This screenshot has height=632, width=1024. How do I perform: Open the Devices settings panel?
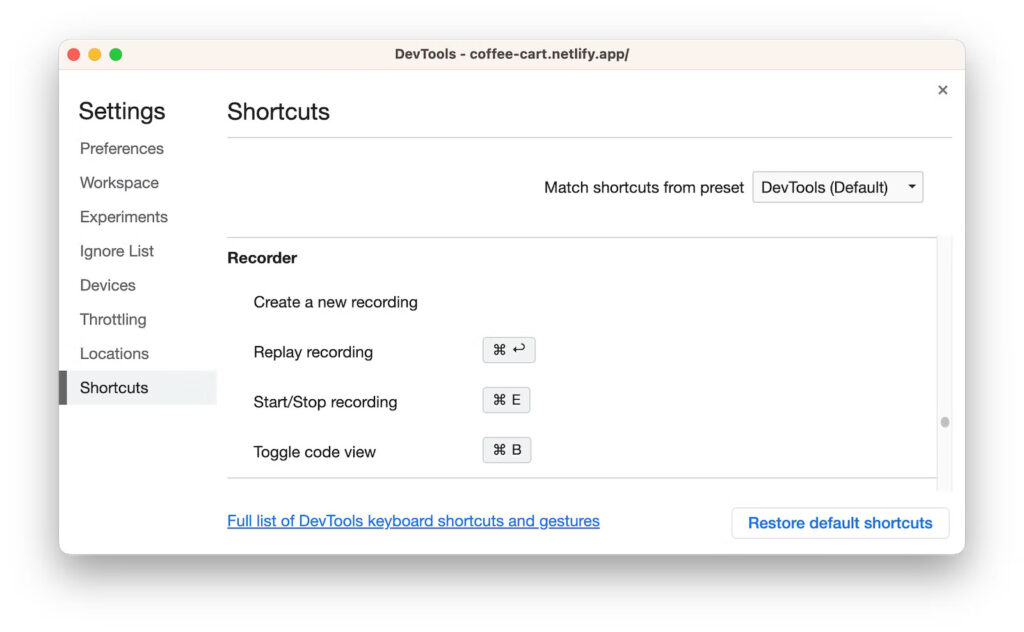tap(107, 285)
